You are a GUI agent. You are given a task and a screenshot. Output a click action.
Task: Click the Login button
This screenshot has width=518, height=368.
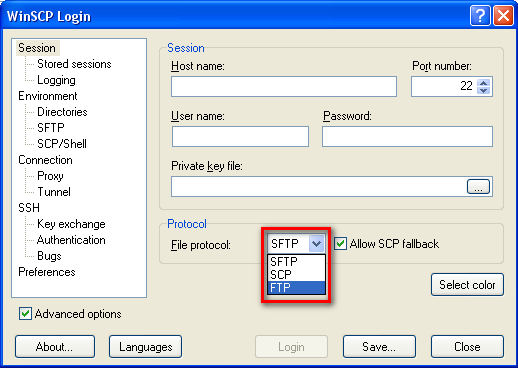click(x=291, y=347)
